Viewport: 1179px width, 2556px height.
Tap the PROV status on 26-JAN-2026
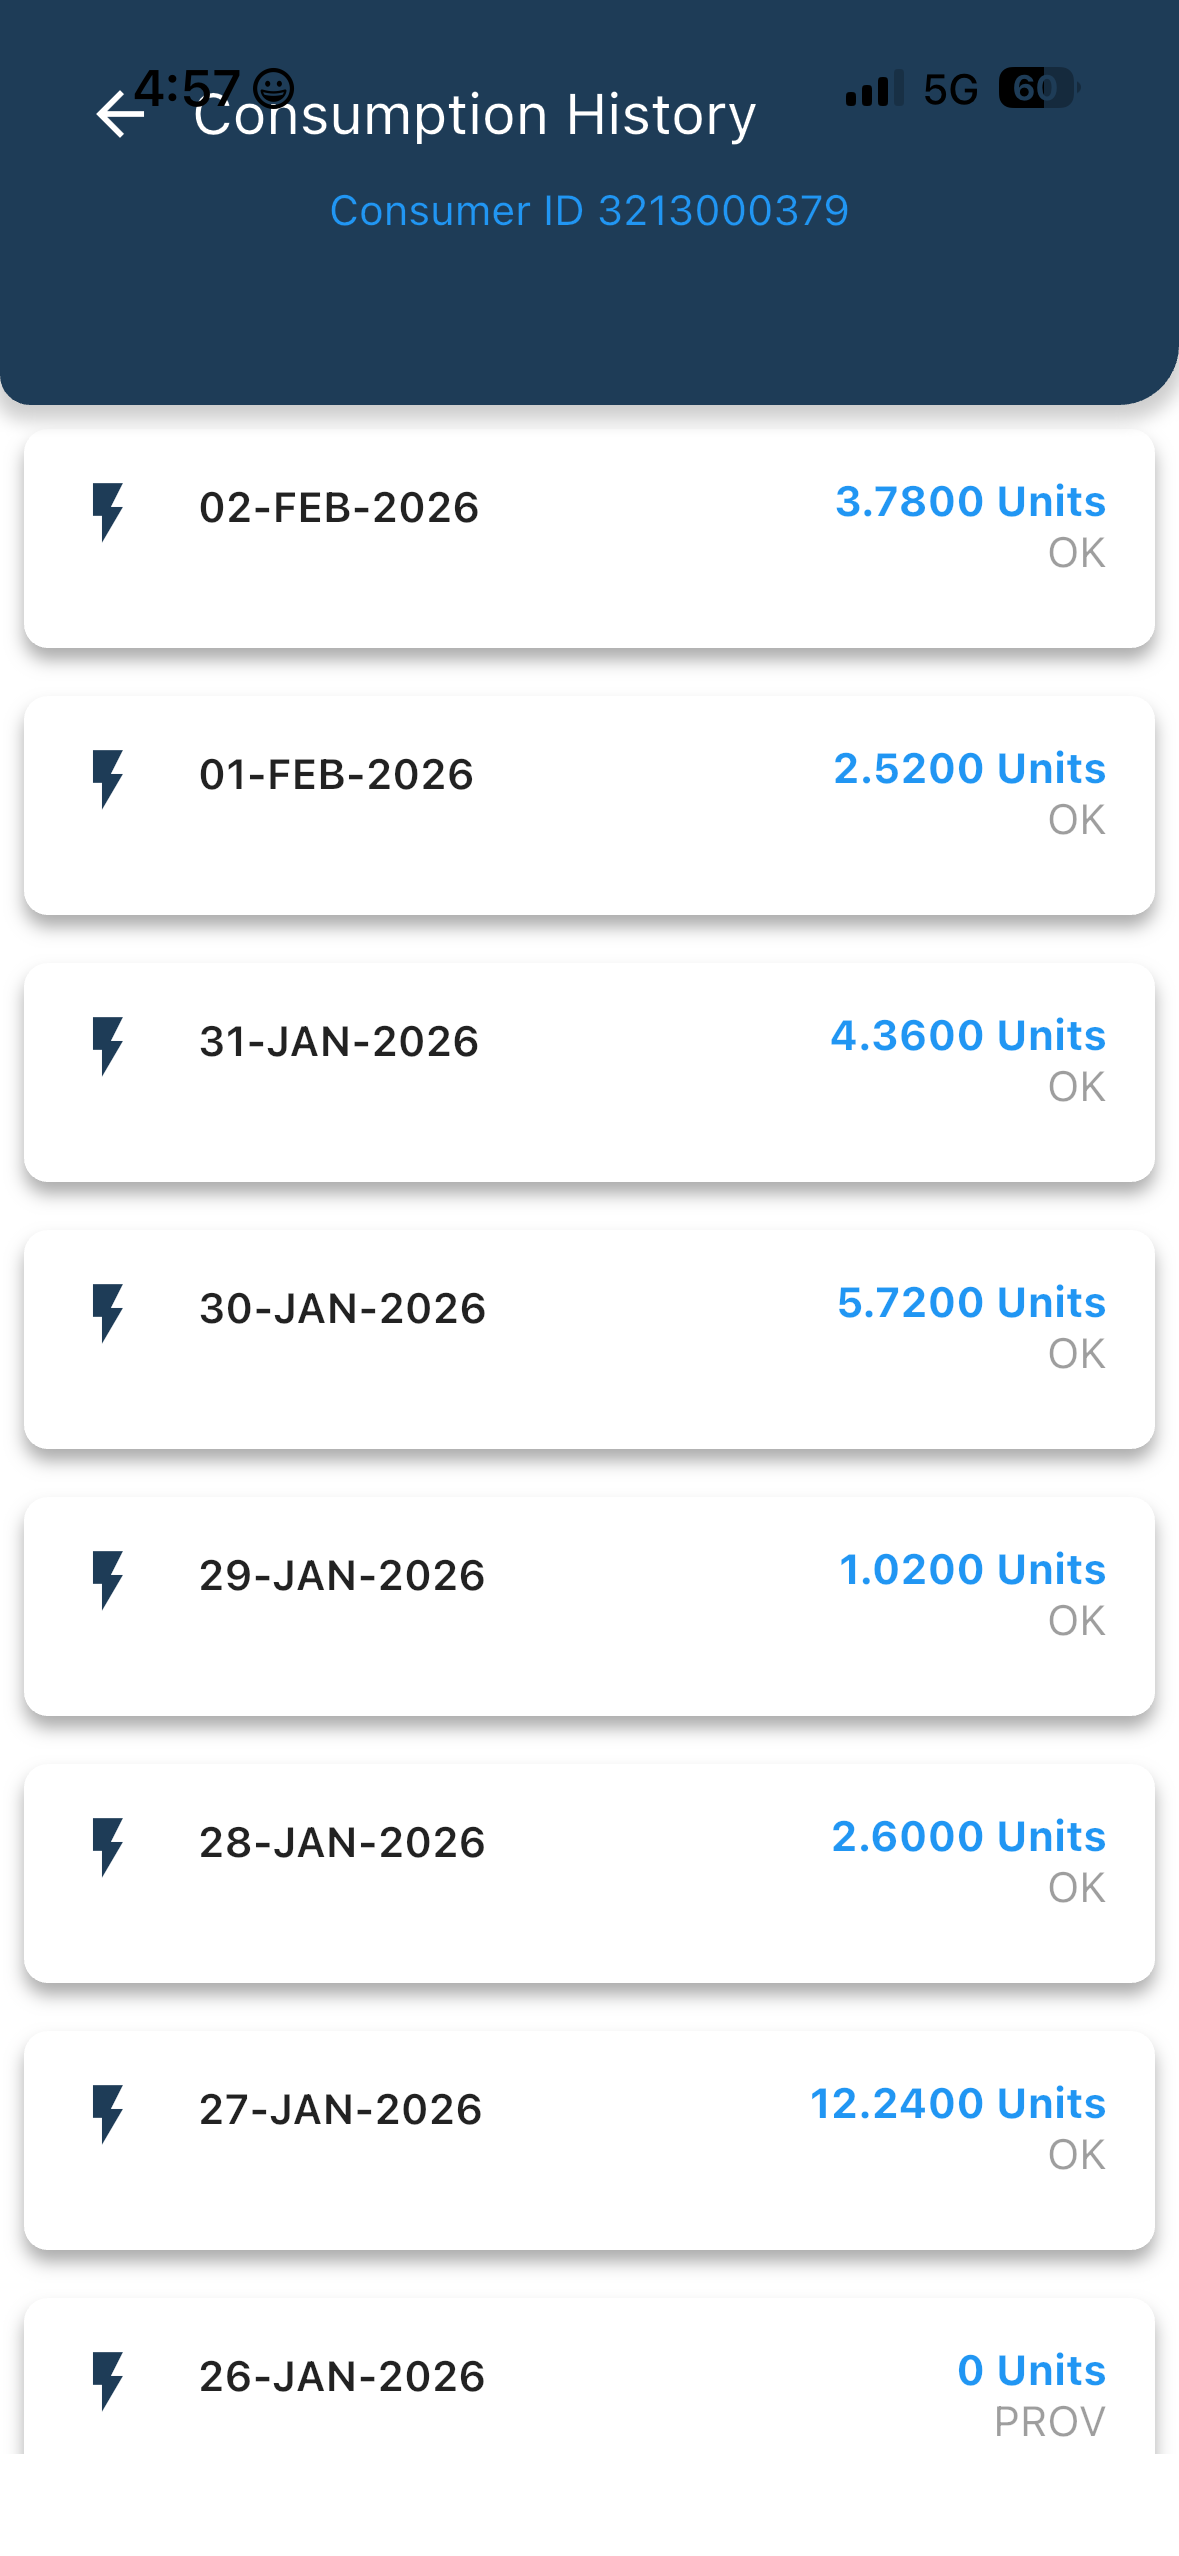[x=1049, y=2421]
